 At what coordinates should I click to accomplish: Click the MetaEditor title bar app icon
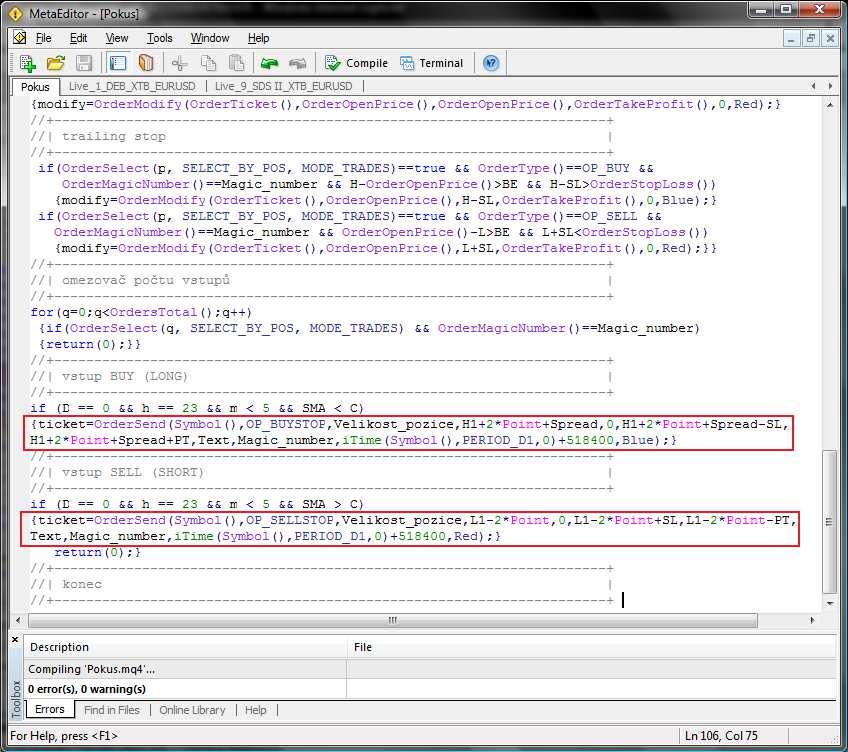tap(16, 14)
